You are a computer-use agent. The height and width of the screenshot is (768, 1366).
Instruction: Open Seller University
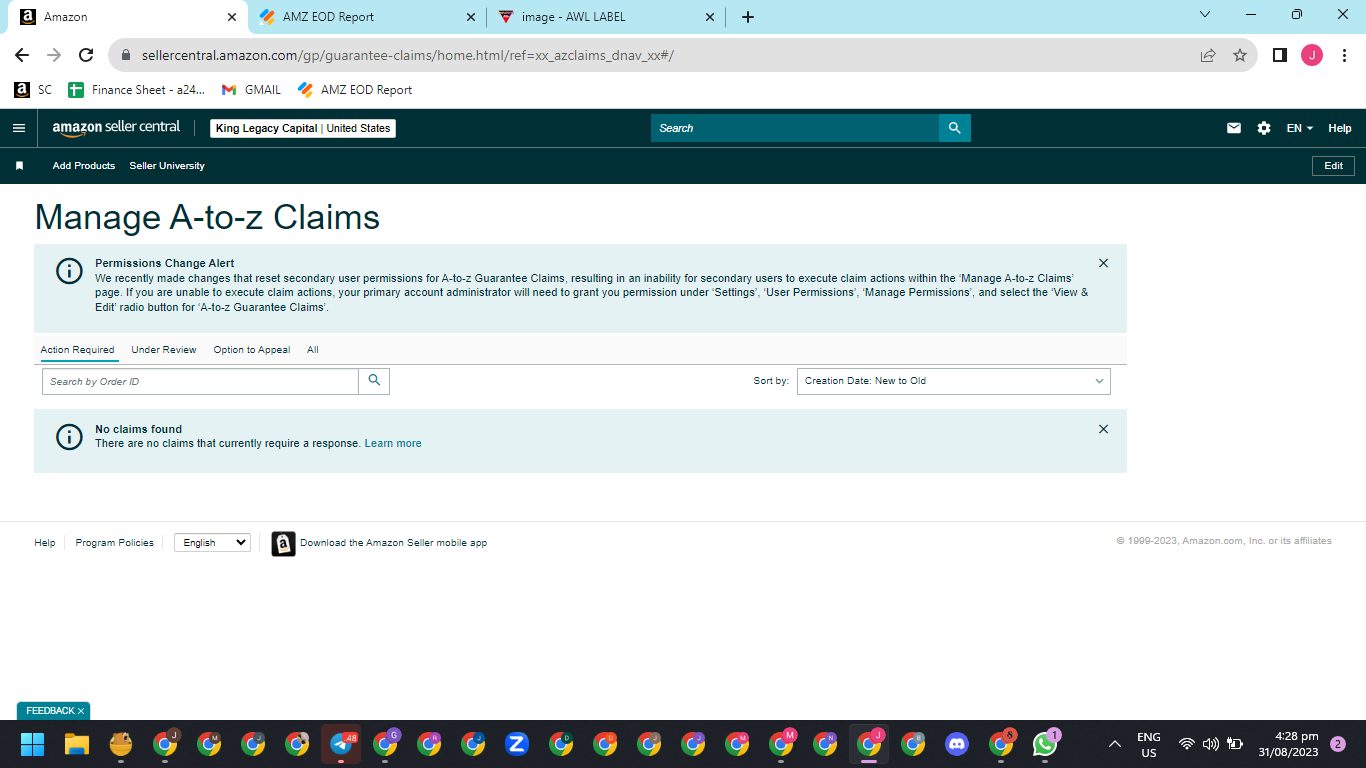click(167, 166)
